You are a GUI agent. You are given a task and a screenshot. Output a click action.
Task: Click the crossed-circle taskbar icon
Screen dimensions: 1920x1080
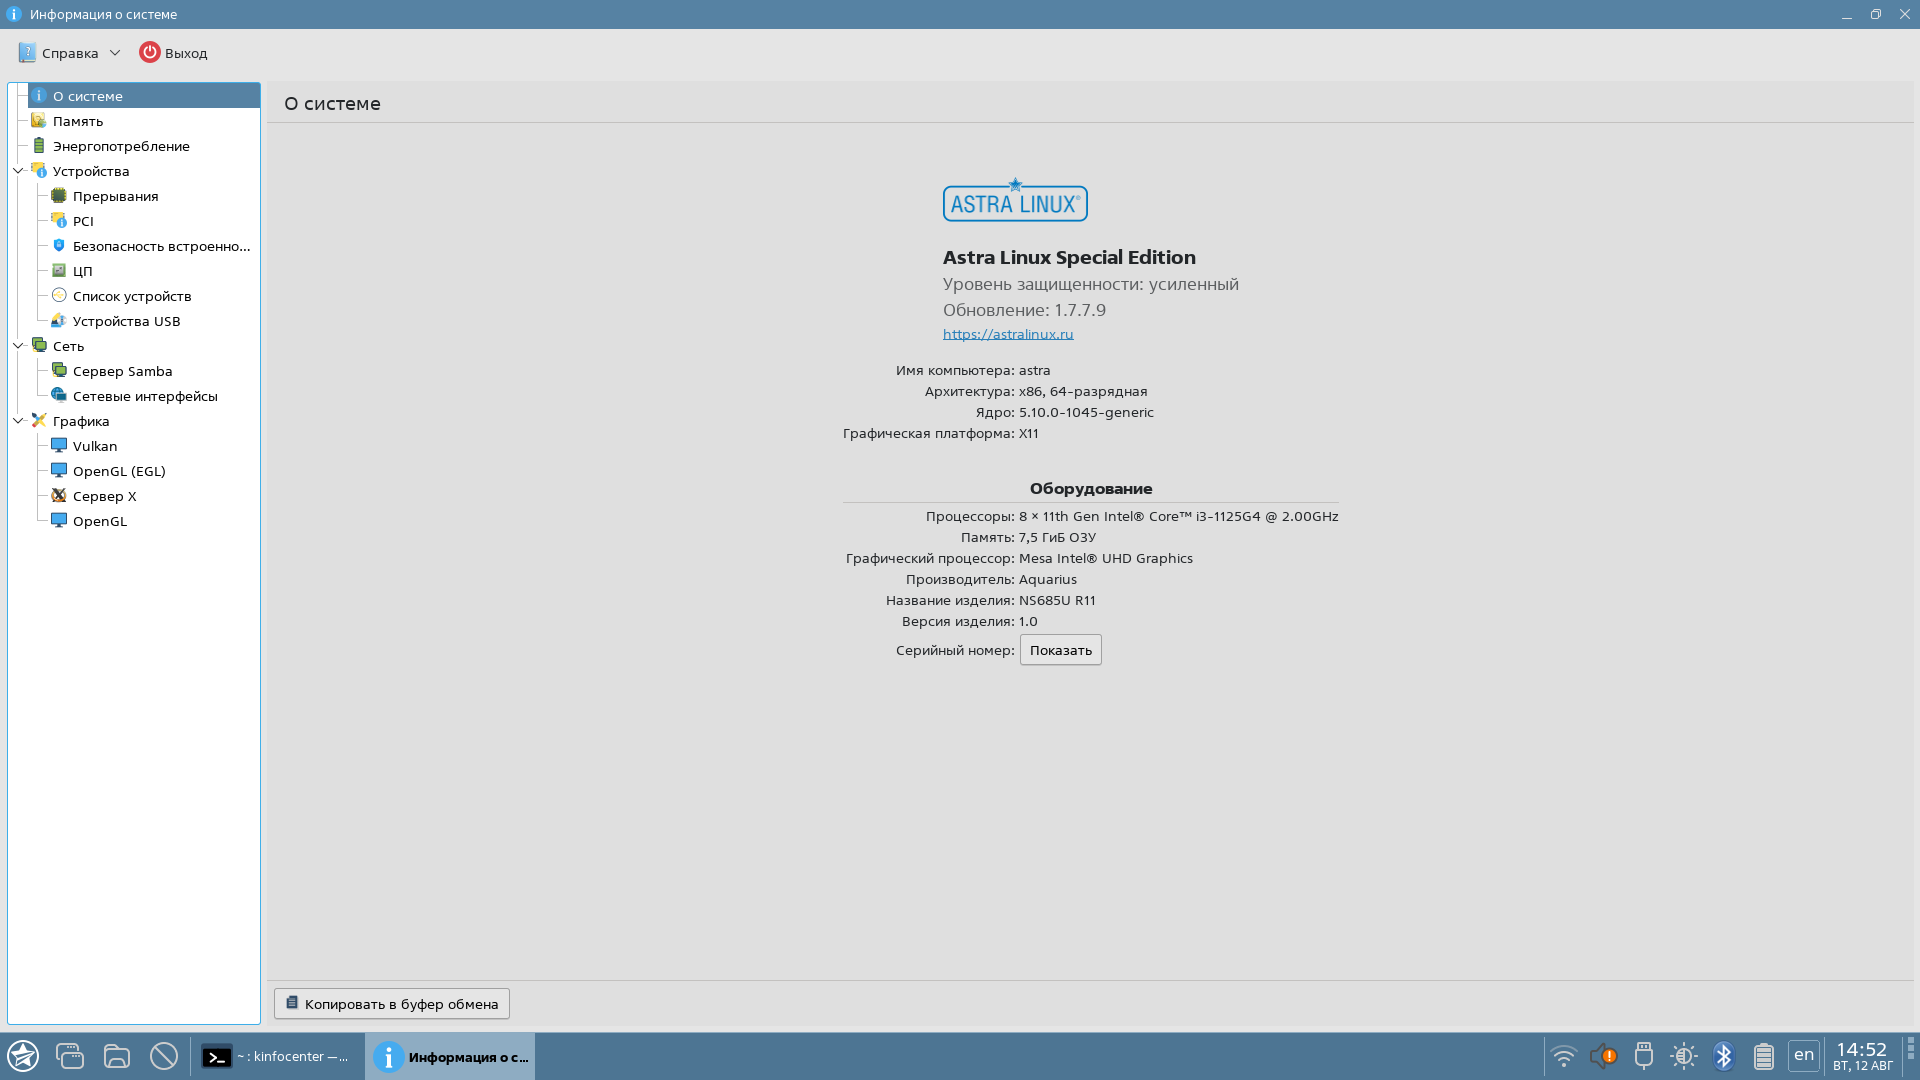[x=164, y=1056]
